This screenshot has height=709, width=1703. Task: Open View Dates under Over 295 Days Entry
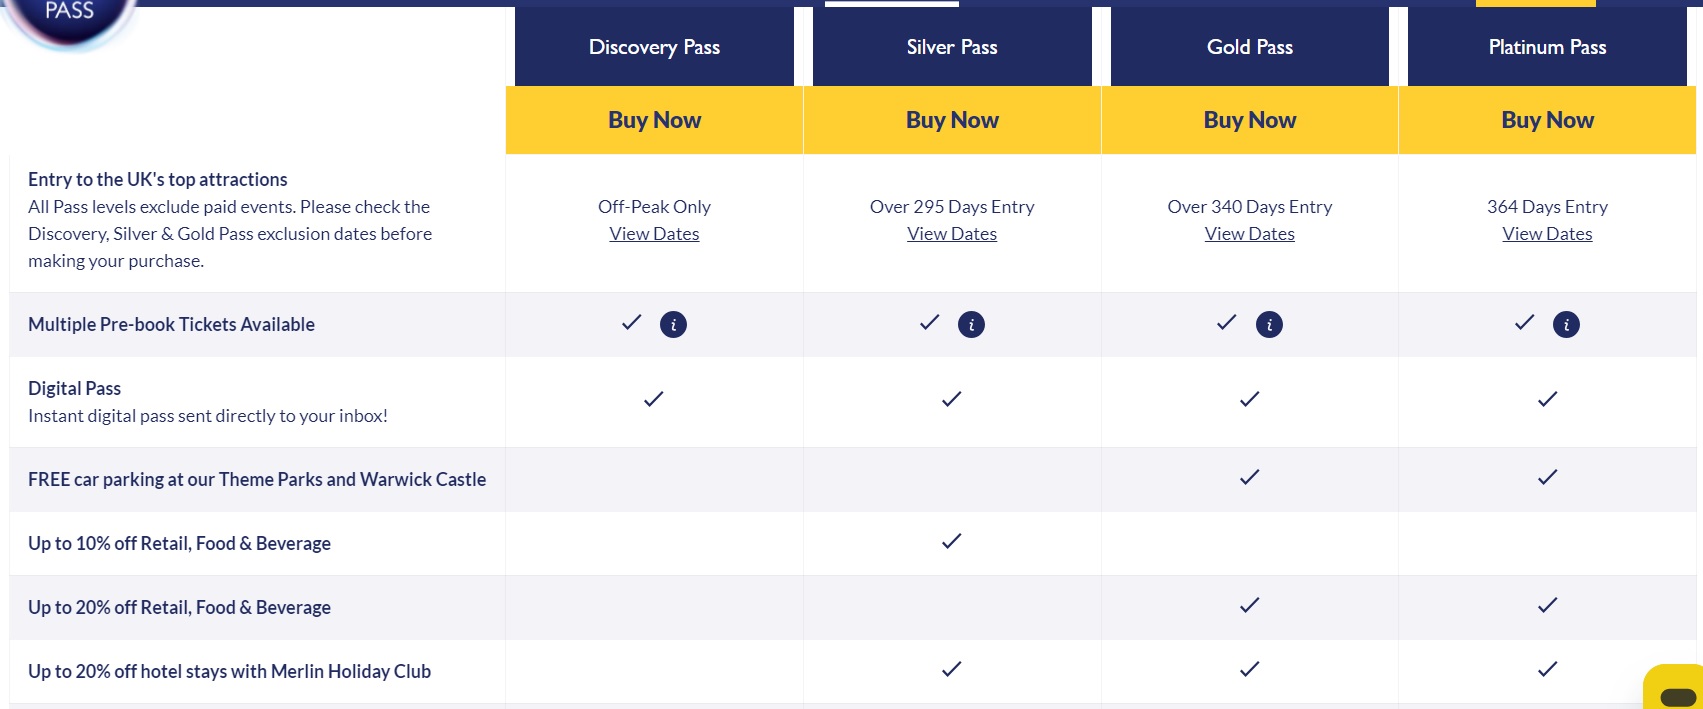[952, 234]
